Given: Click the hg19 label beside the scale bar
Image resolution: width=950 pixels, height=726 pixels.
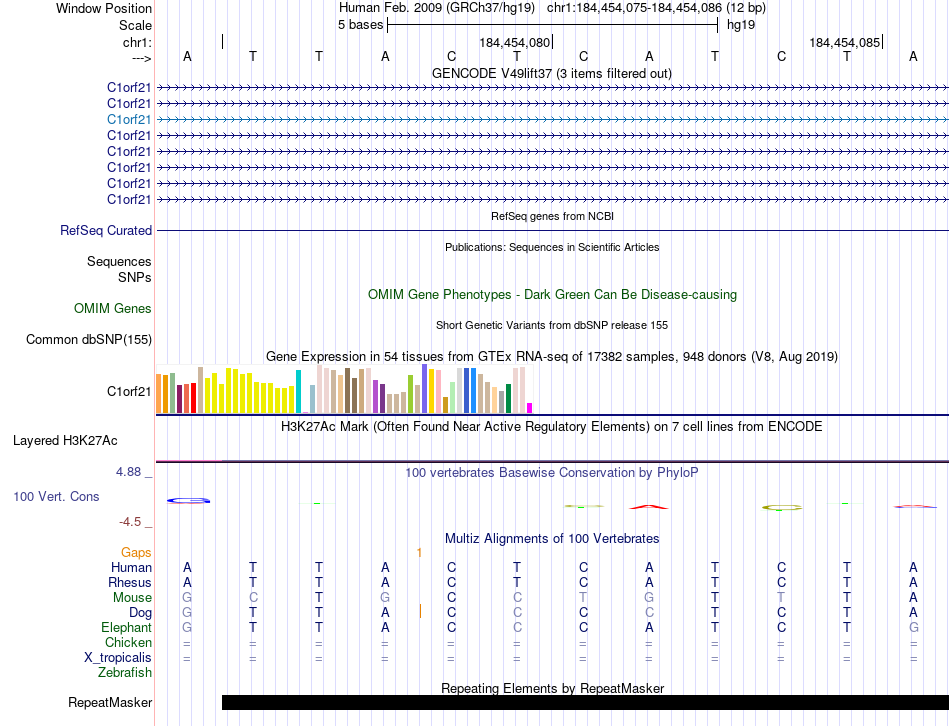Looking at the screenshot, I should click(741, 25).
